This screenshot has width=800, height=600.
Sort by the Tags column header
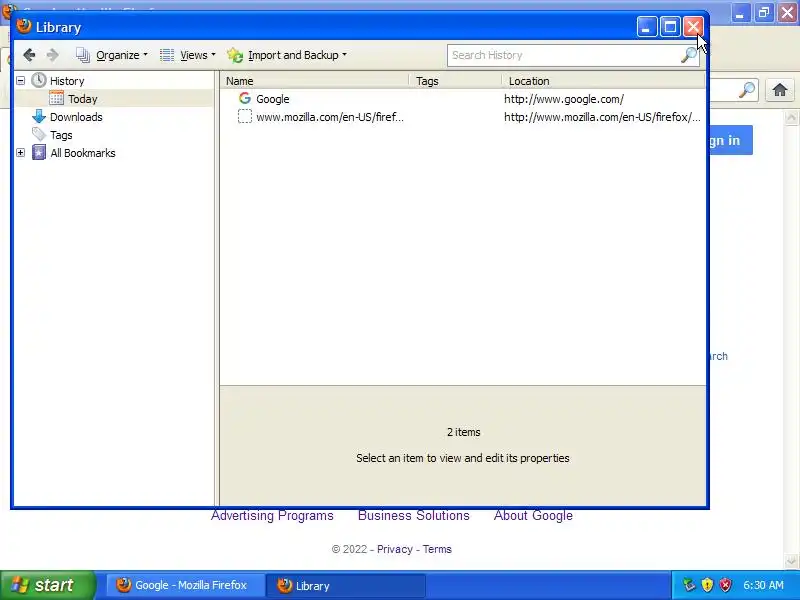point(456,81)
